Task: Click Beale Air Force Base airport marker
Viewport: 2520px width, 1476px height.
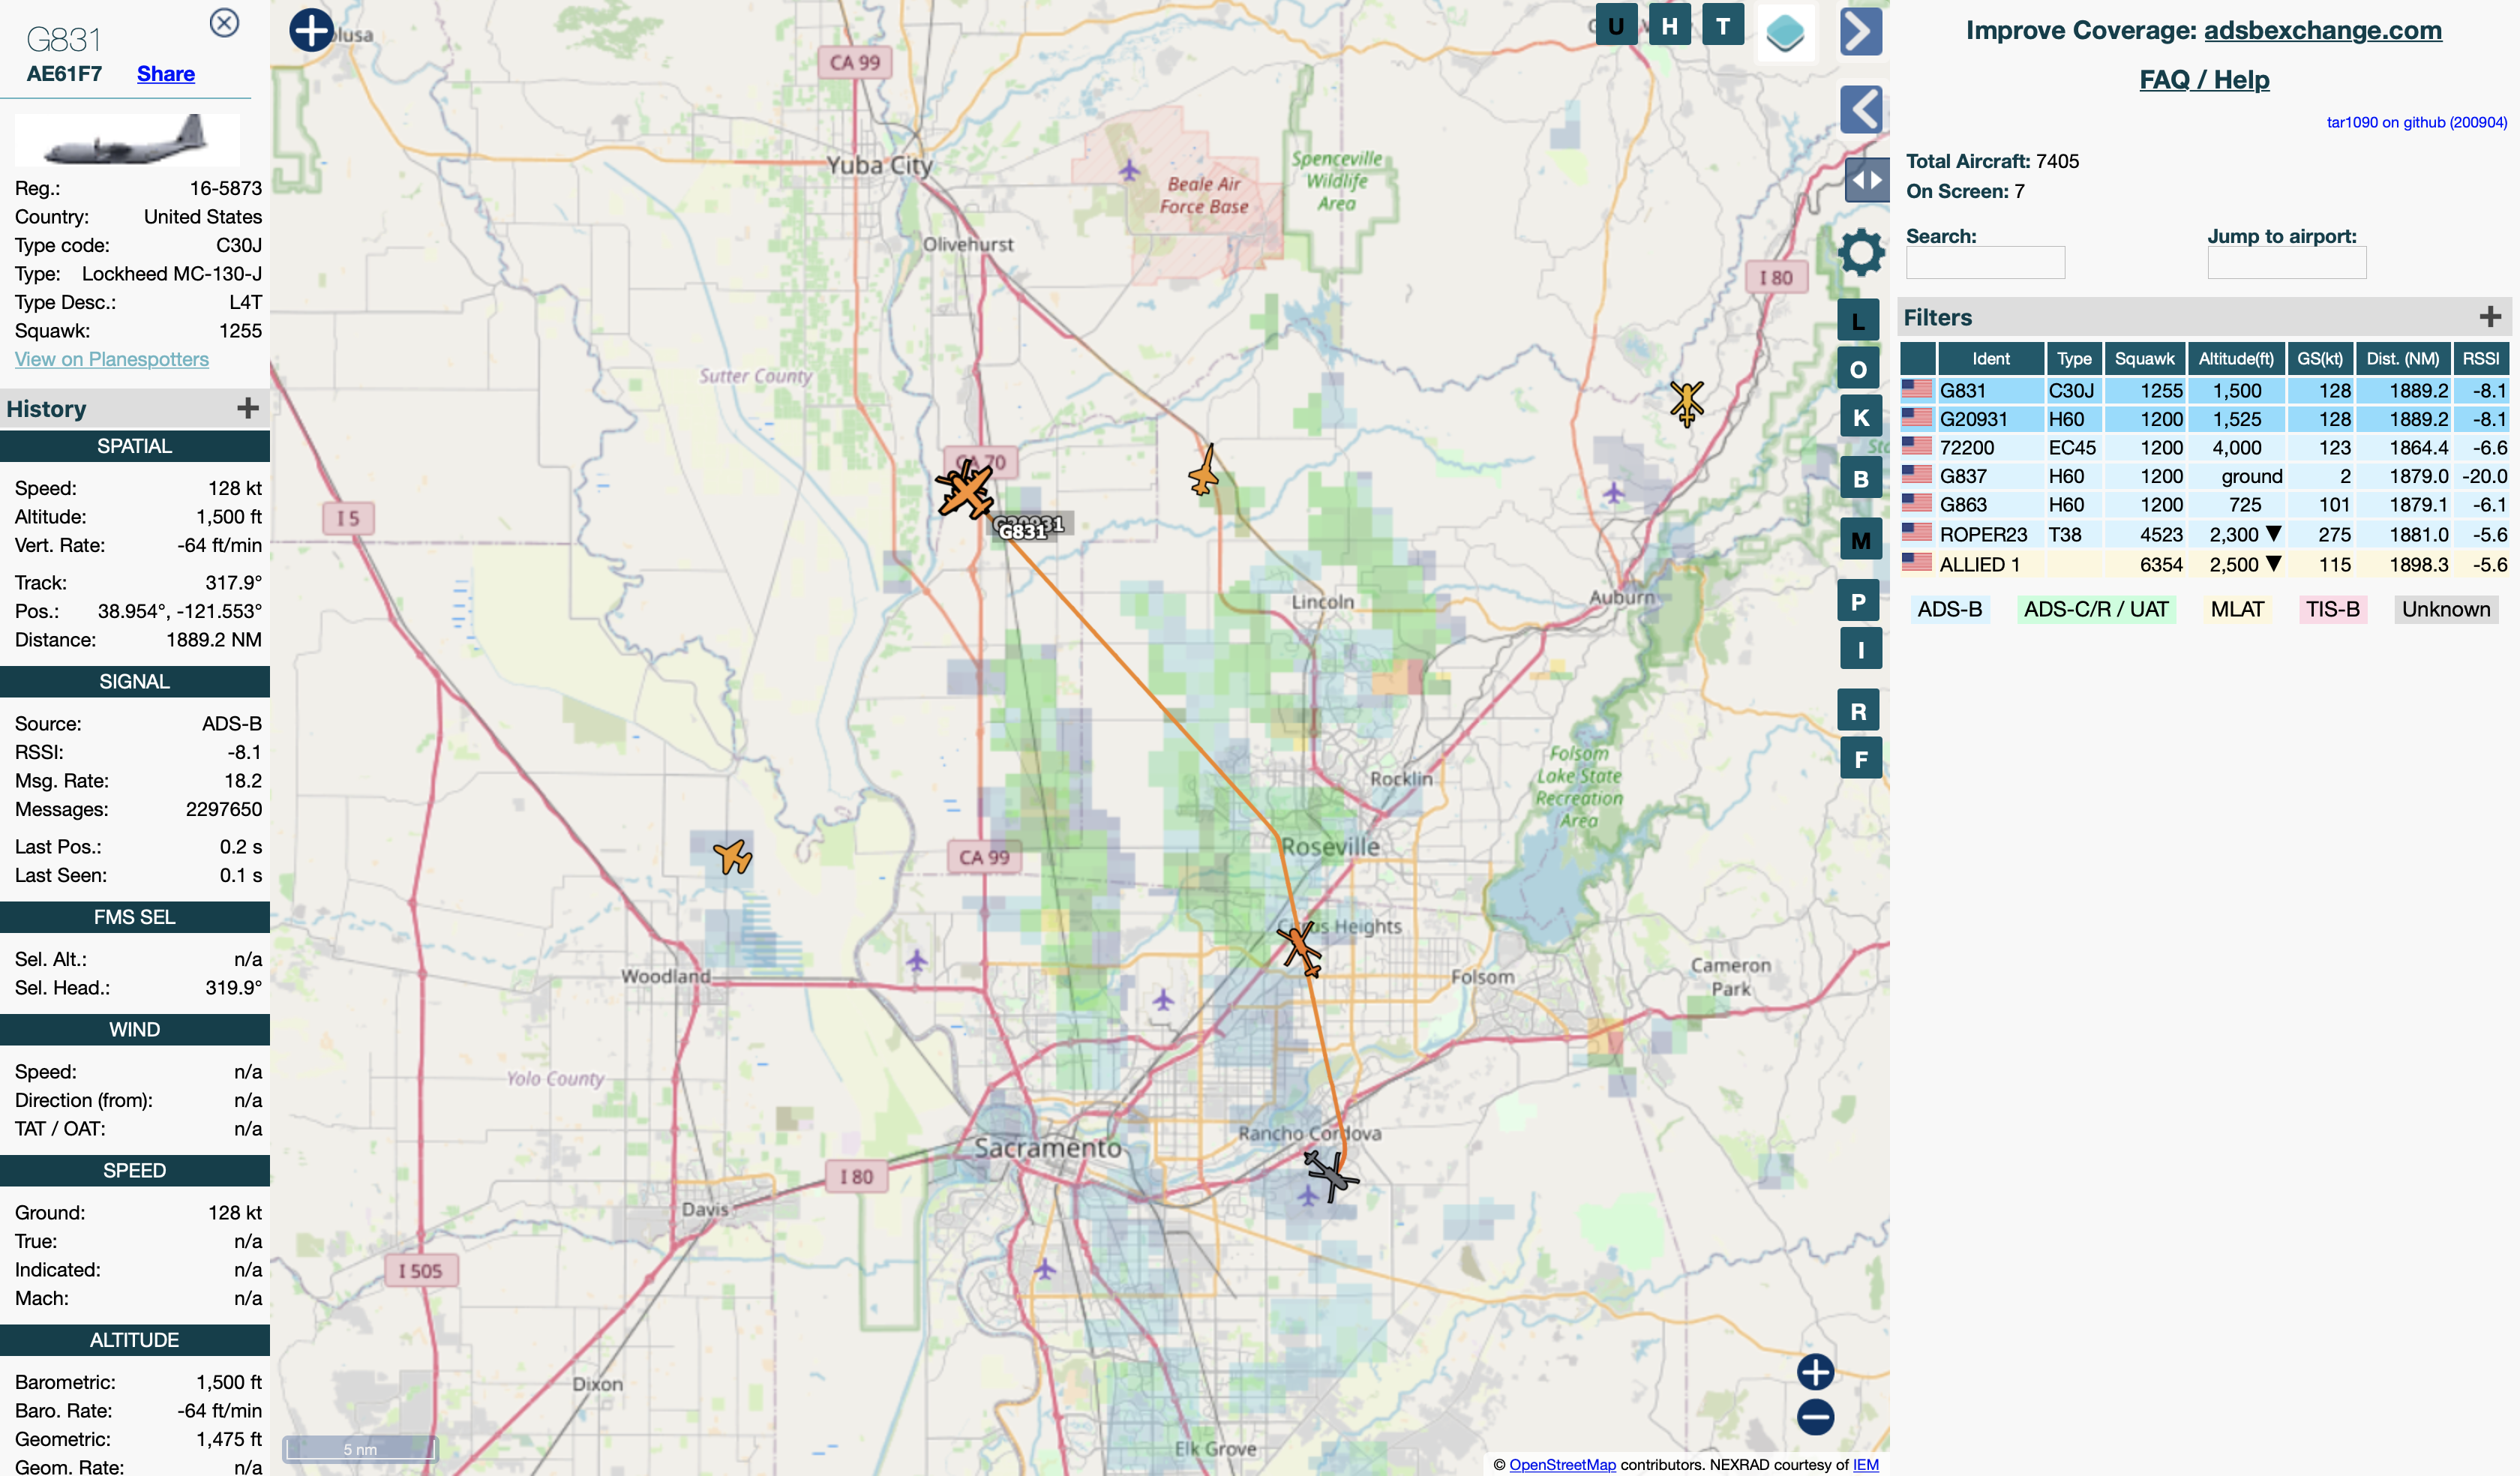Action: (x=1129, y=170)
